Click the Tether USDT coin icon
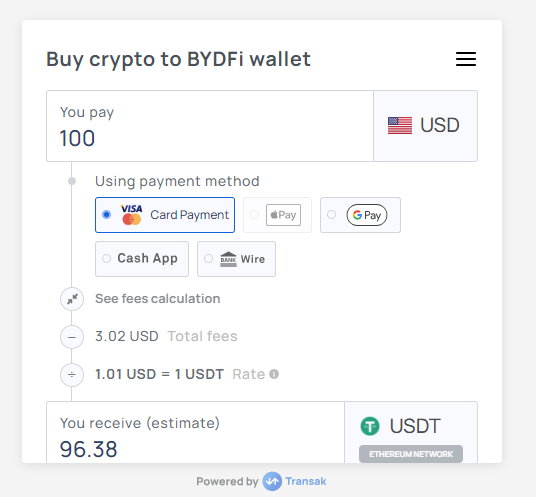Image resolution: width=536 pixels, height=497 pixels. 370,426
